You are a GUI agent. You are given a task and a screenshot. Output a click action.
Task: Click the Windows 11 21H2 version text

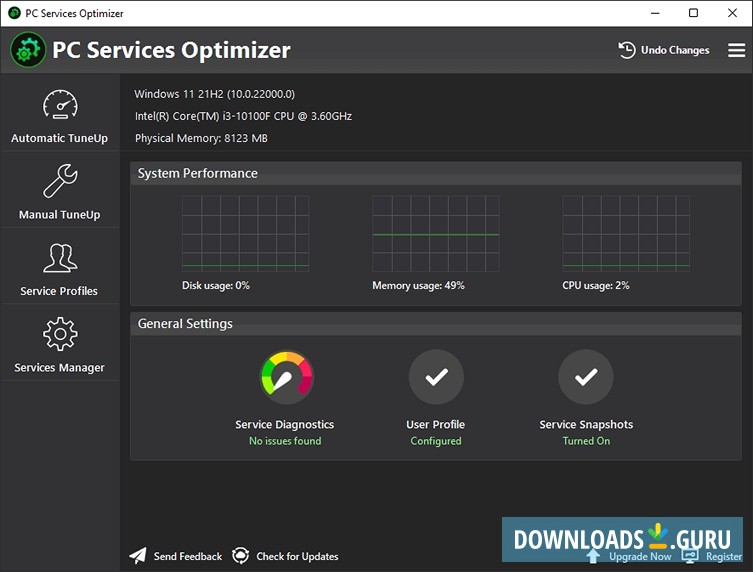215,94
